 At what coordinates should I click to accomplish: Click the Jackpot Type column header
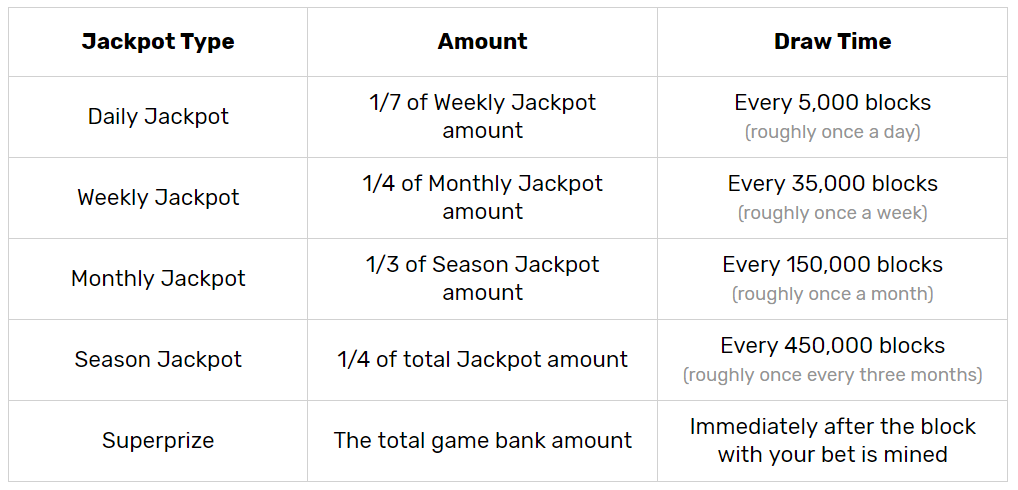(158, 42)
